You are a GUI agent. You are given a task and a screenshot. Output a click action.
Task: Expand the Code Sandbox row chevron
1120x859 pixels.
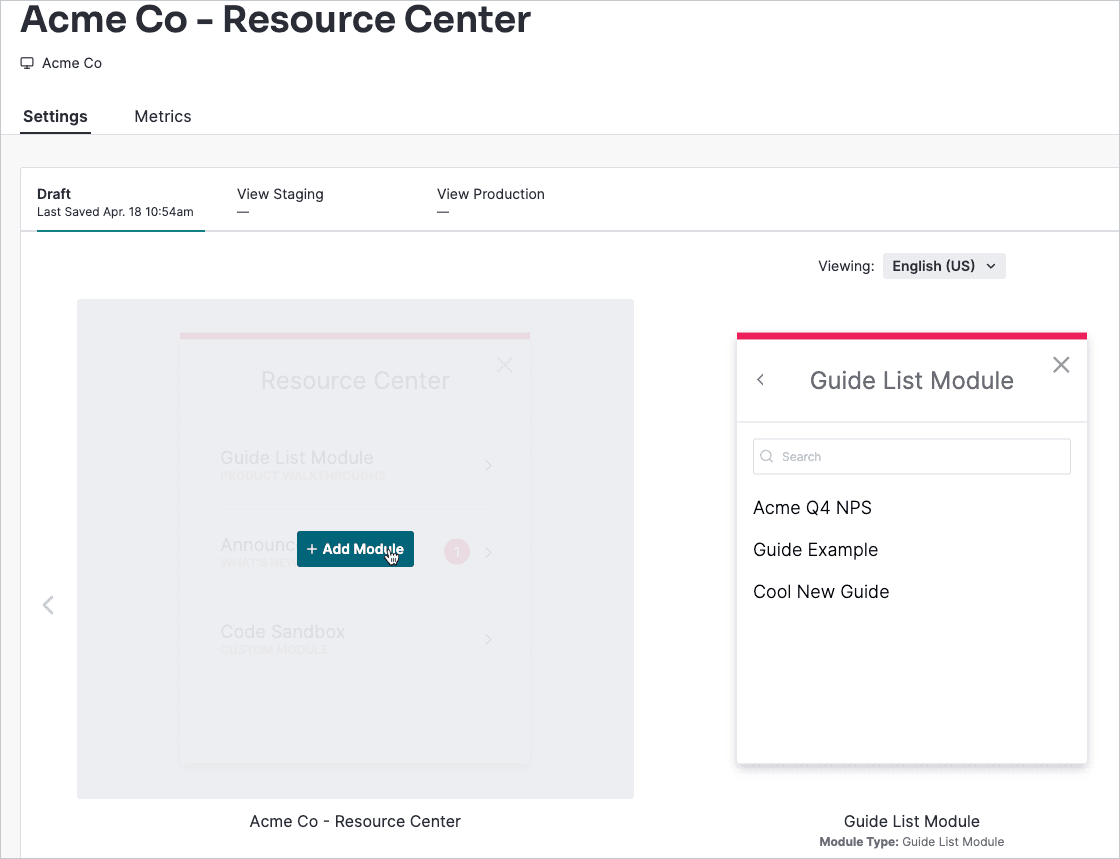tap(488, 639)
